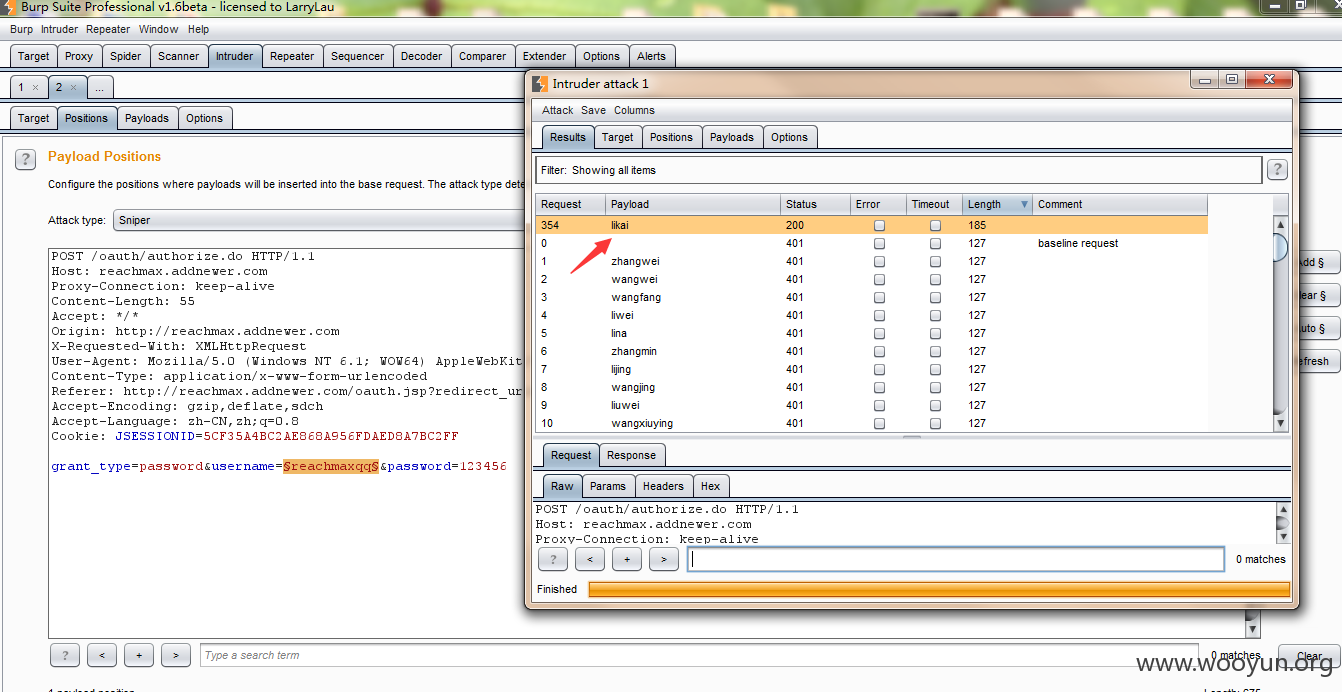Open the Payloads tab in attack window
The image size is (1342, 692).
click(x=732, y=138)
